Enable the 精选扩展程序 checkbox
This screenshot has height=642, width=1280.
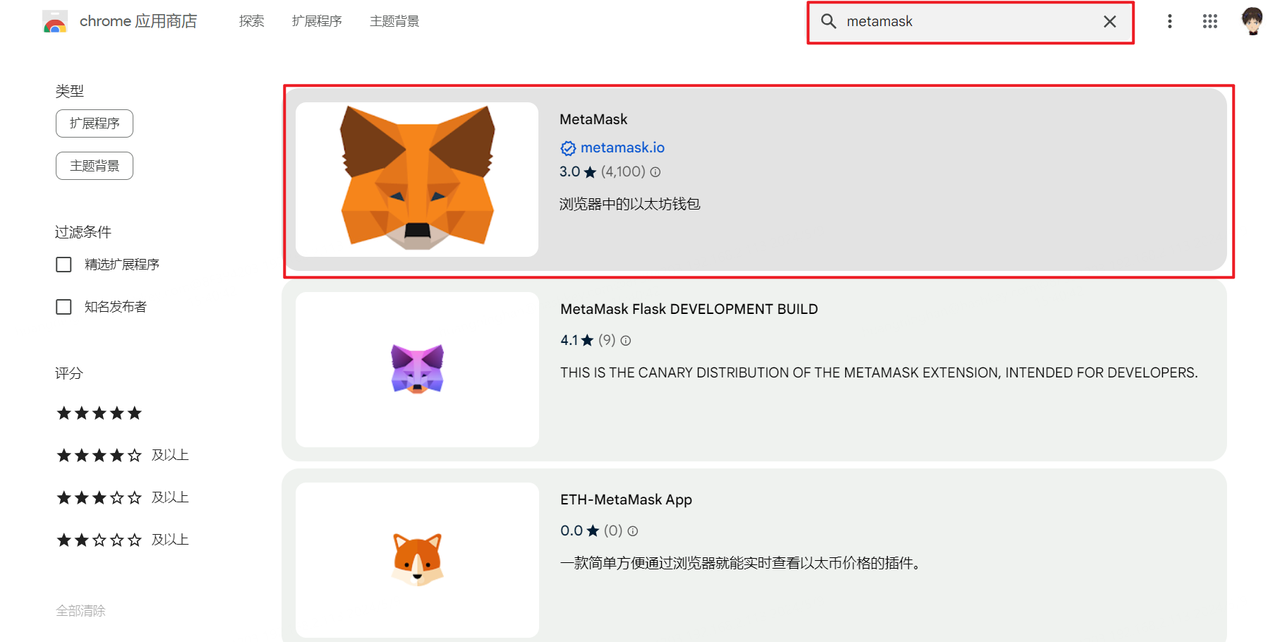coord(64,265)
